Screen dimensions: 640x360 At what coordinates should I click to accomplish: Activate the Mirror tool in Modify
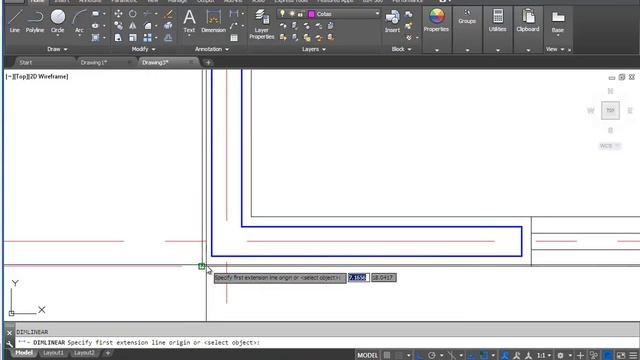click(x=133, y=26)
